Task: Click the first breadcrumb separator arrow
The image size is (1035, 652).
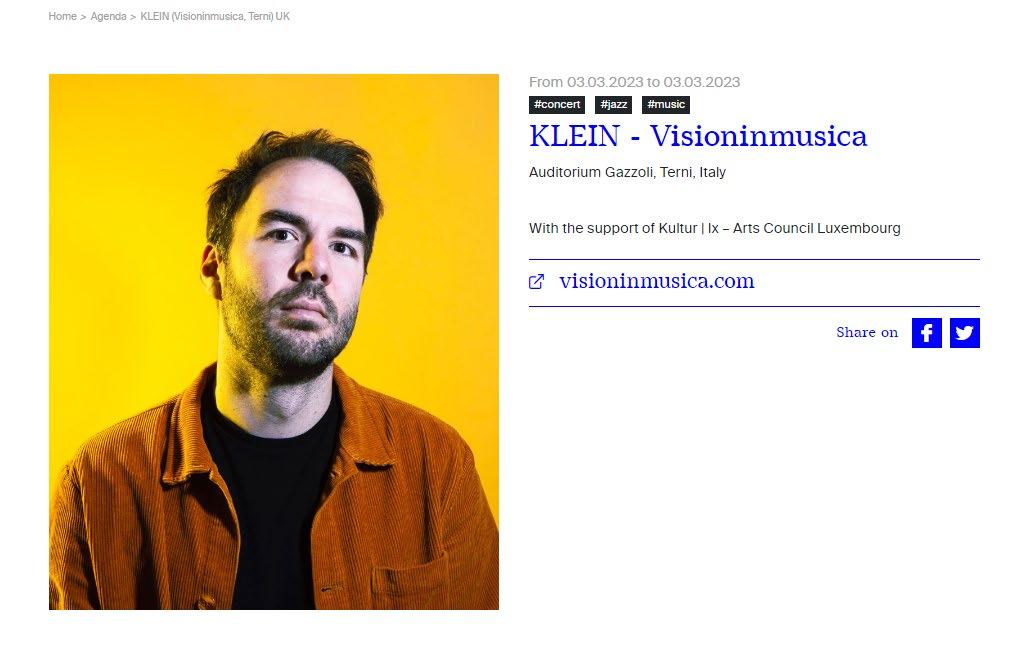Action: (83, 16)
